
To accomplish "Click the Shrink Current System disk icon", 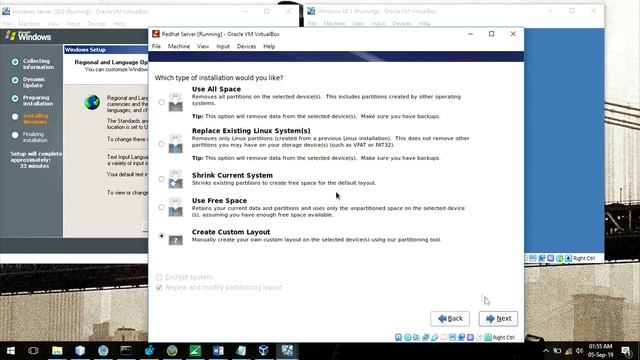I will click(176, 180).
